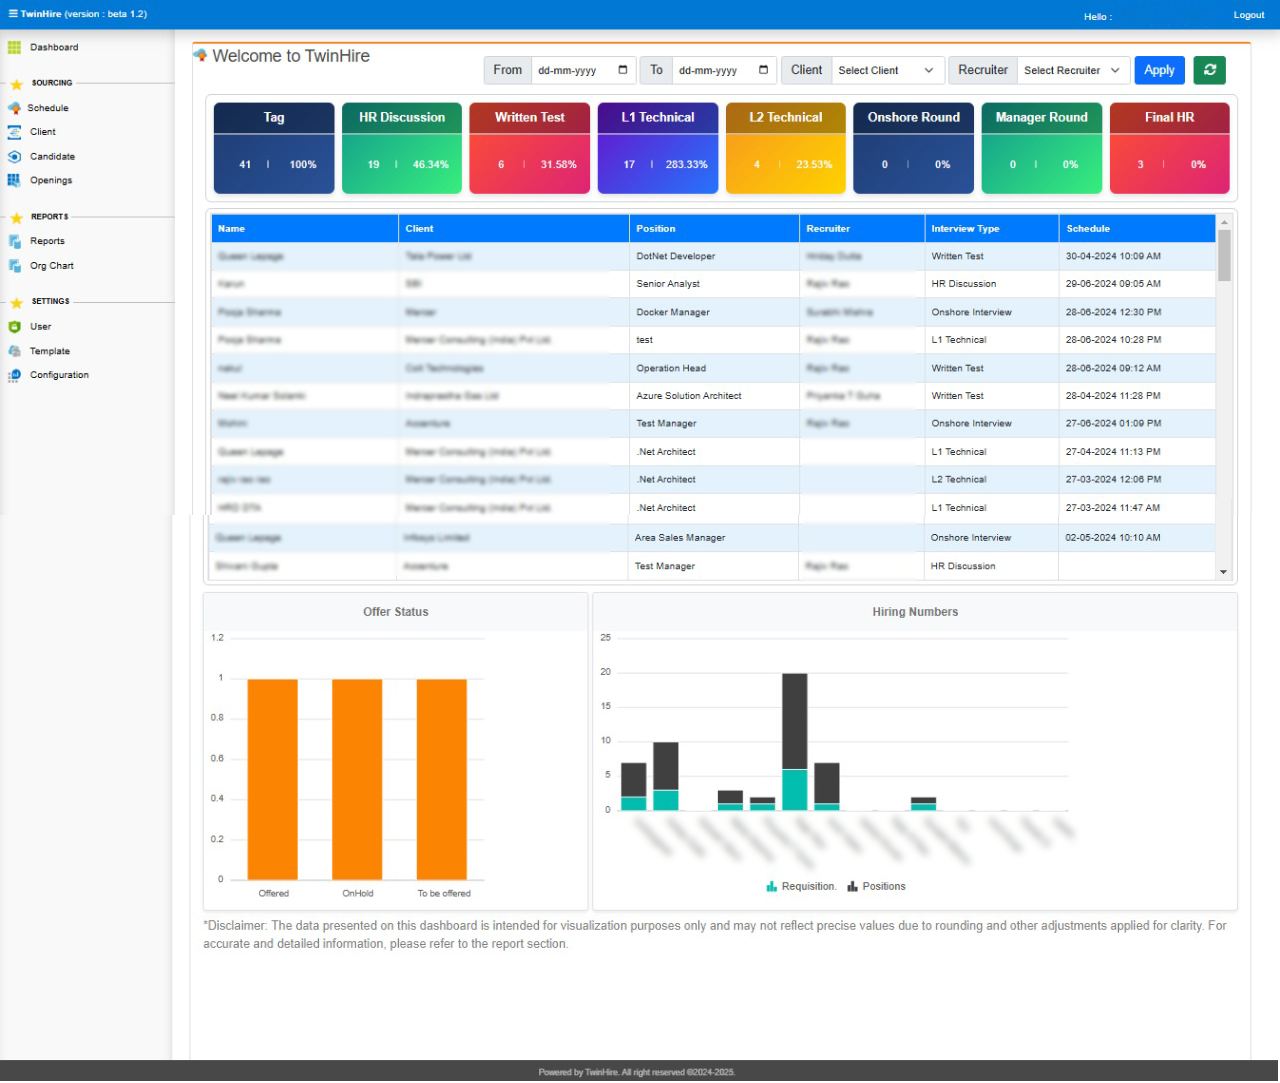Toggle Requisition series in Hiring Numbers legend
The width and height of the screenshot is (1280, 1083).
(801, 886)
